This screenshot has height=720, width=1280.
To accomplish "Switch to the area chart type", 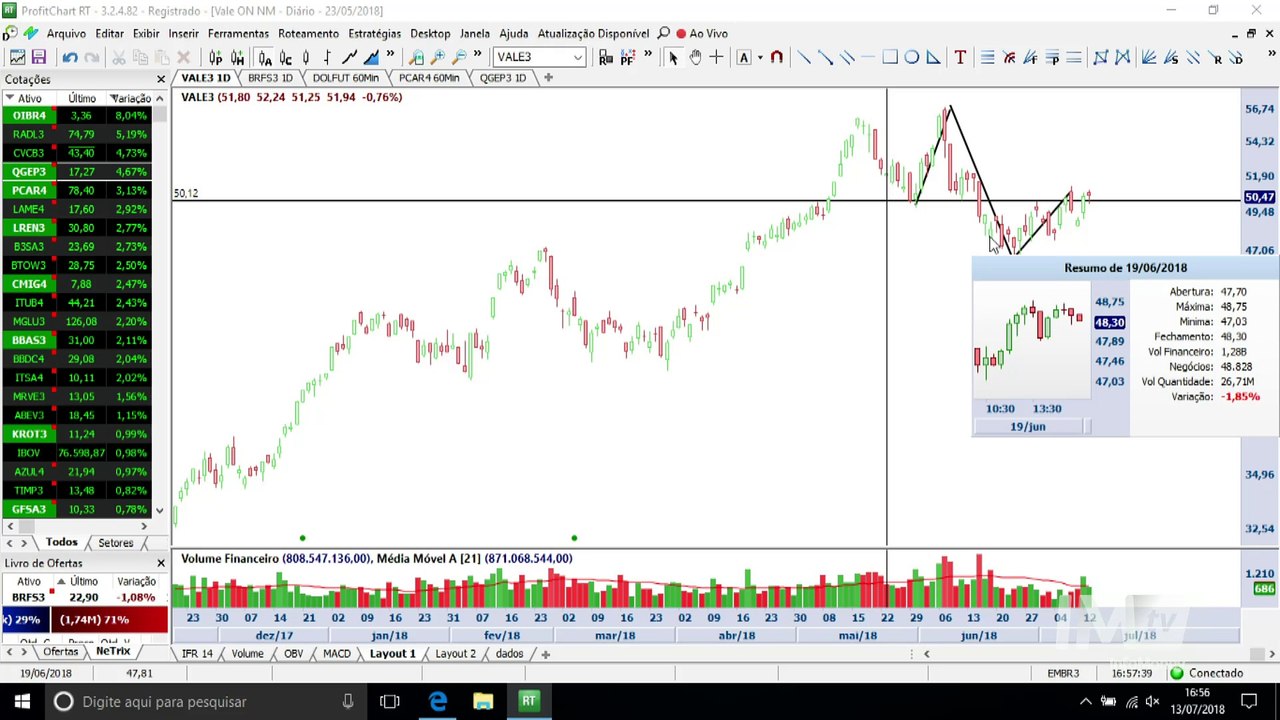I will (x=371, y=57).
